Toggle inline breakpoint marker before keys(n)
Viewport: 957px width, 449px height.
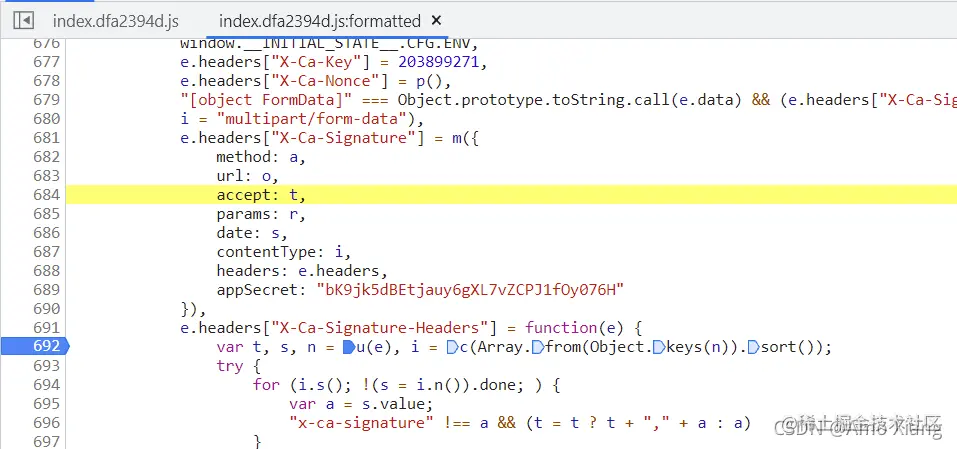(x=659, y=347)
